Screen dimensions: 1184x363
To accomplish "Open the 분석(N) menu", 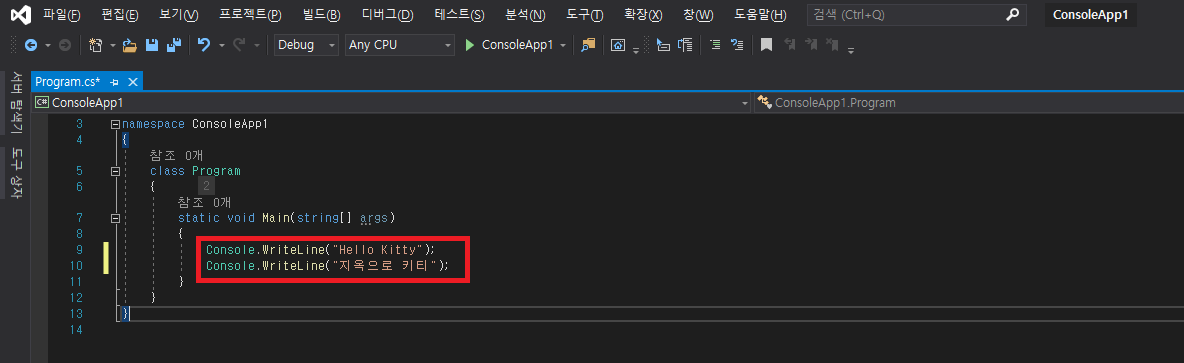I will [525, 14].
